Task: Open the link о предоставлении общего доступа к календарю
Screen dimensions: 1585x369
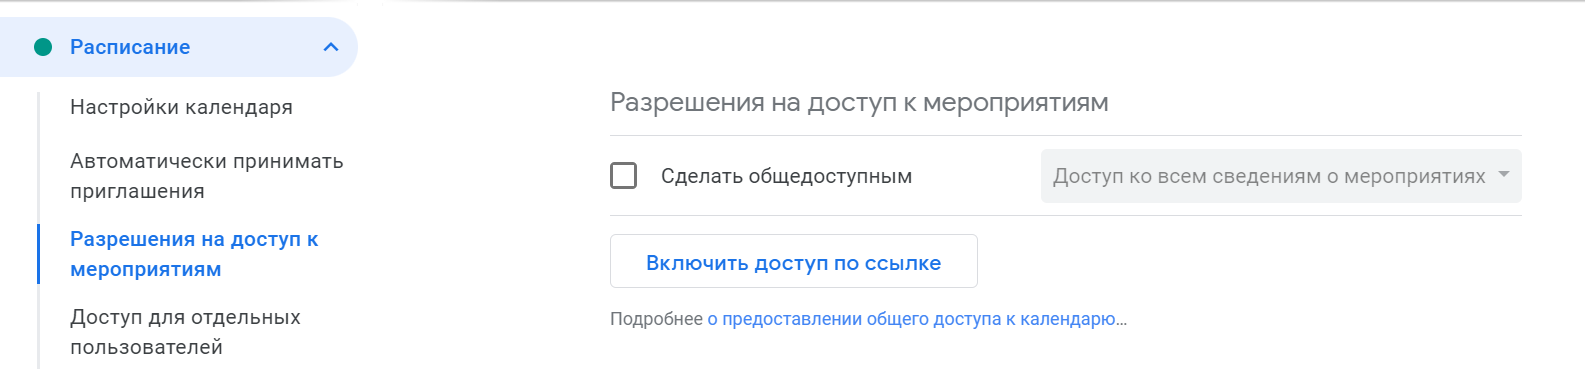Action: [x=917, y=319]
